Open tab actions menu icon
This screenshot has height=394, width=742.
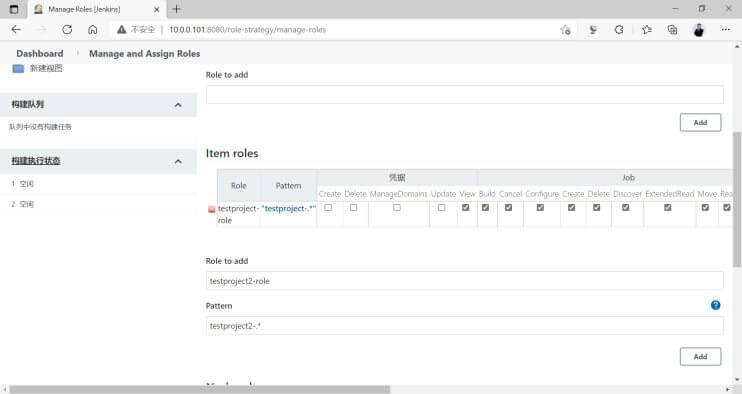click(x=14, y=9)
